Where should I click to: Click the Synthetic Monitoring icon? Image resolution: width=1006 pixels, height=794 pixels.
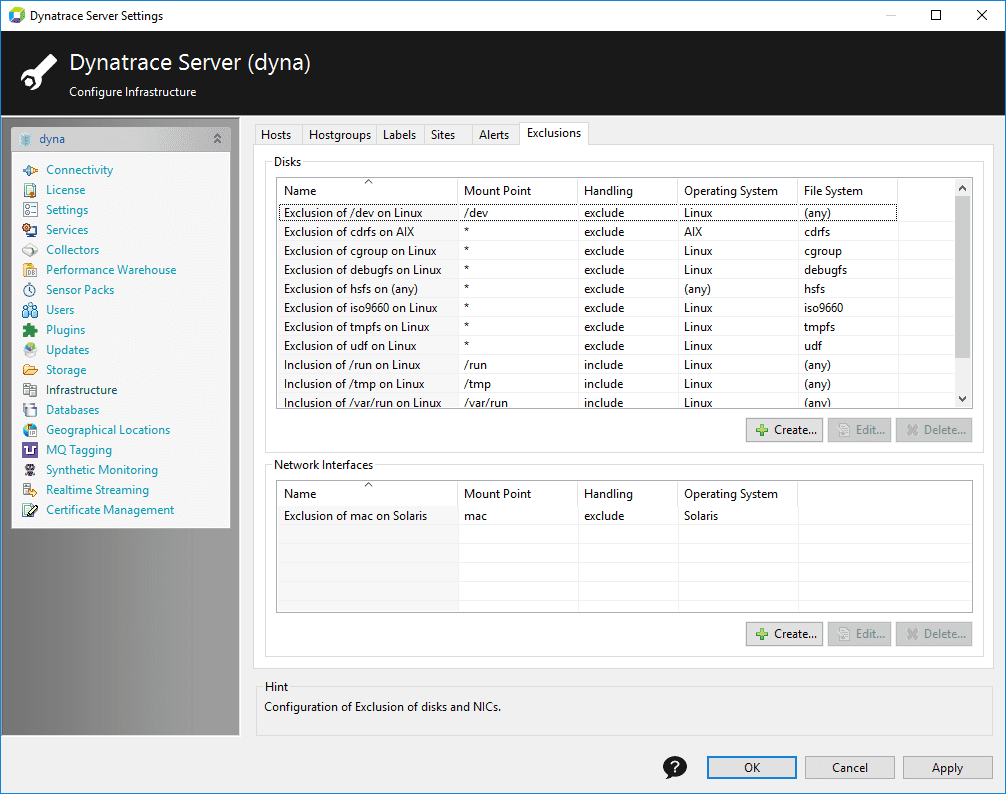[30, 470]
